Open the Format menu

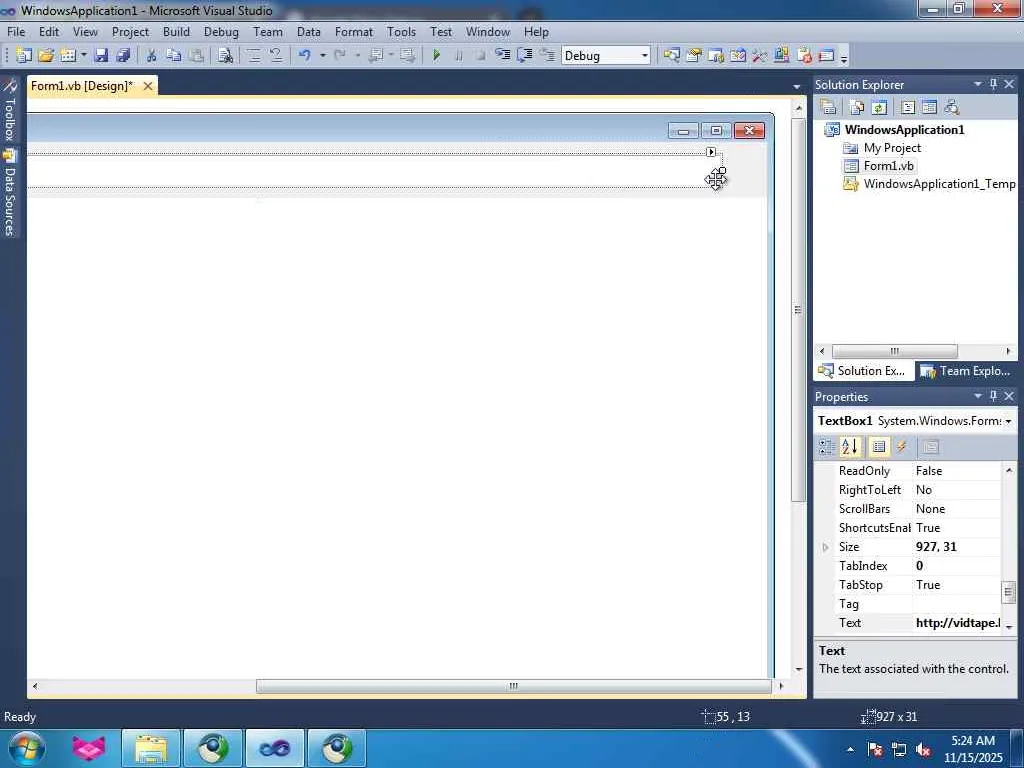pos(353,31)
